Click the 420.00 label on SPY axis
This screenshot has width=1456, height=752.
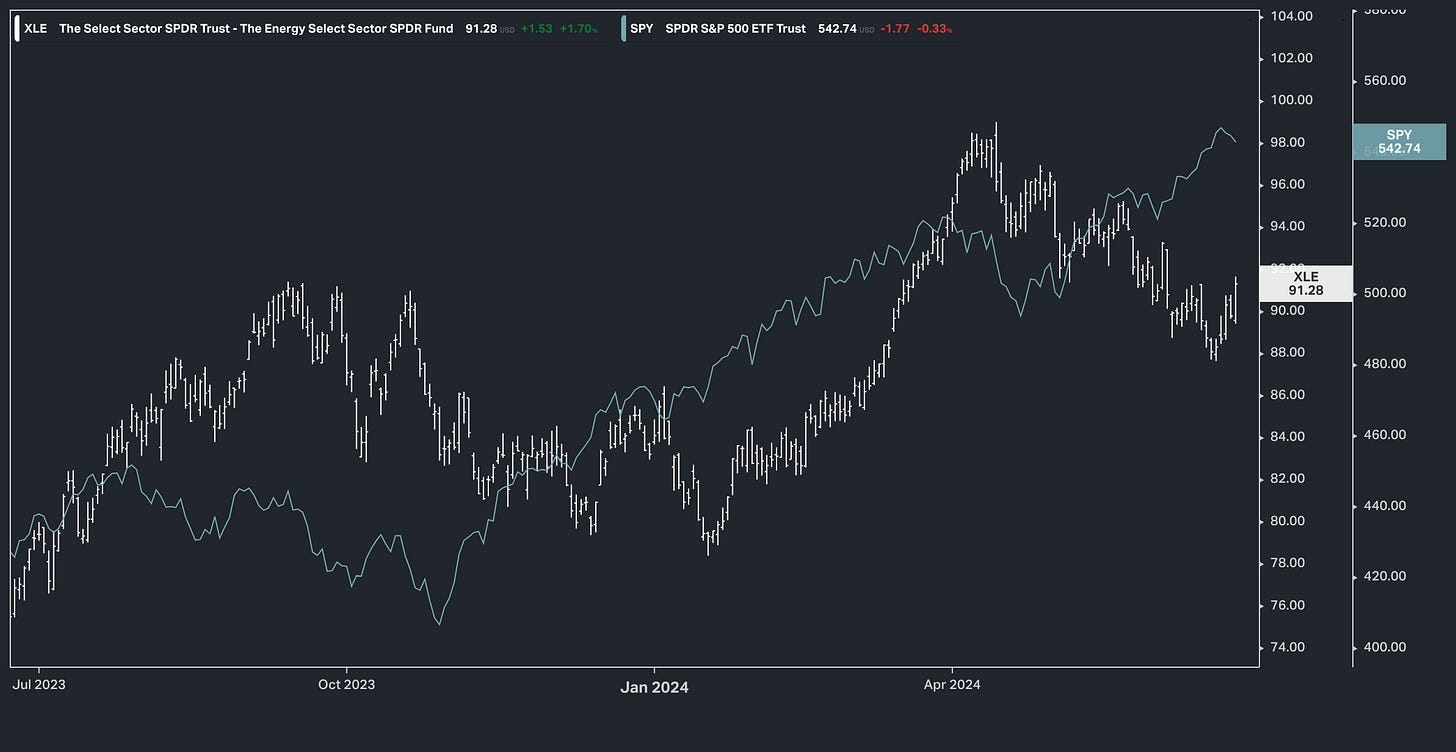point(1386,576)
